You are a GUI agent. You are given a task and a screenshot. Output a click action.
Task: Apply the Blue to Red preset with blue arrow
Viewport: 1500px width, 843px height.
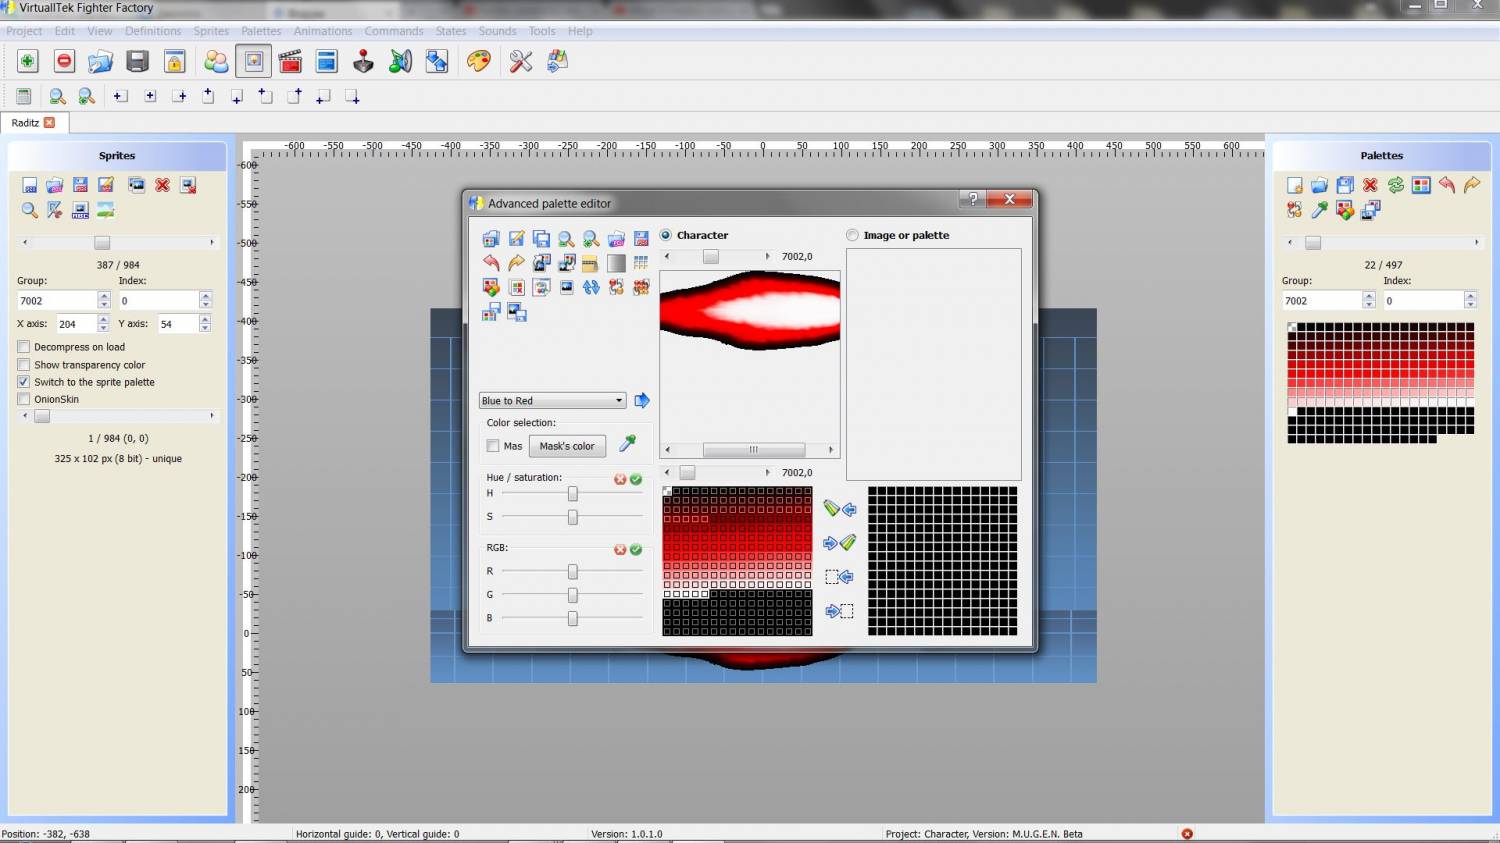click(642, 400)
